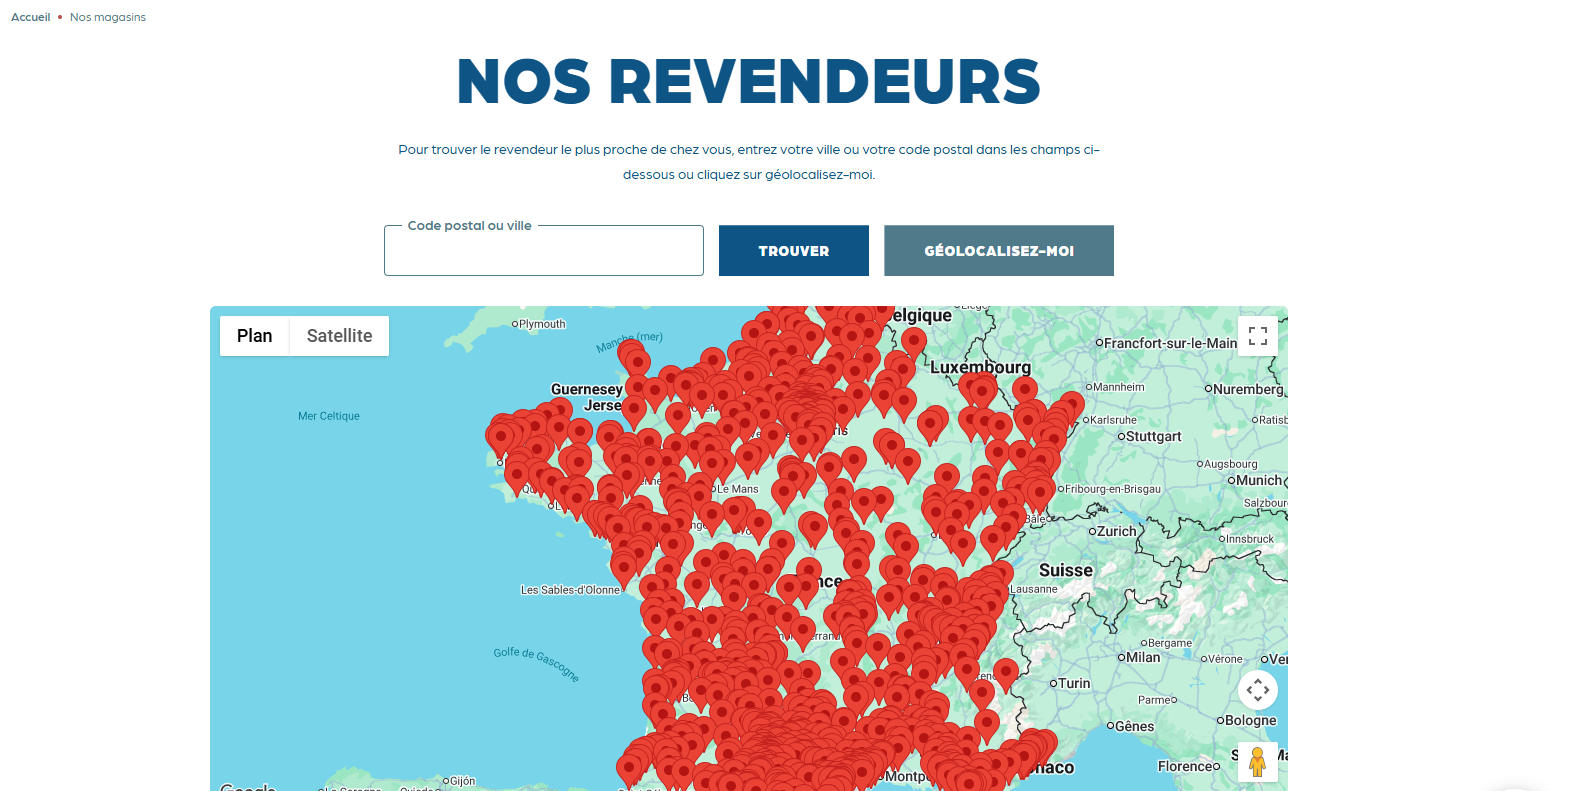The width and height of the screenshot is (1575, 791).
Task: Click the Trouver button
Action: [x=794, y=250]
